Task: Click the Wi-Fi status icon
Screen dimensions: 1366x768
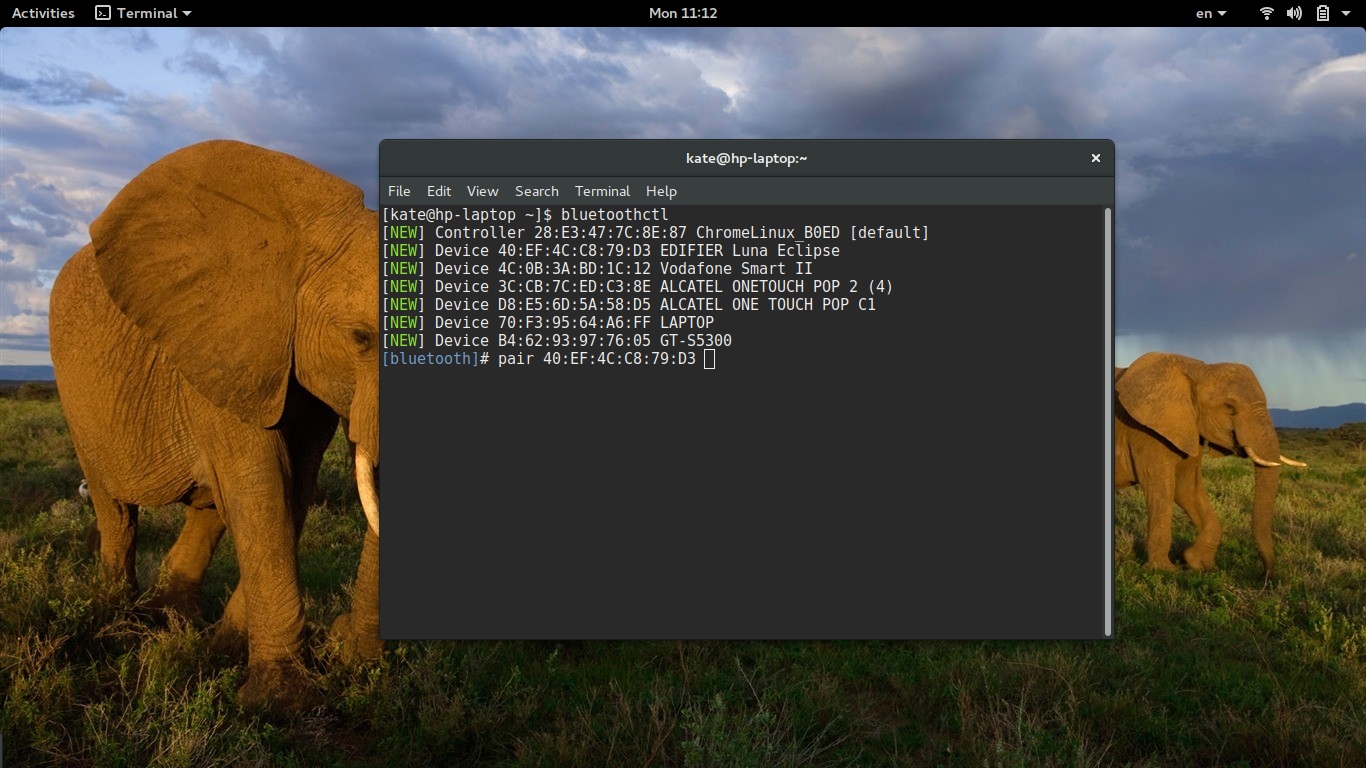Action: (1267, 13)
